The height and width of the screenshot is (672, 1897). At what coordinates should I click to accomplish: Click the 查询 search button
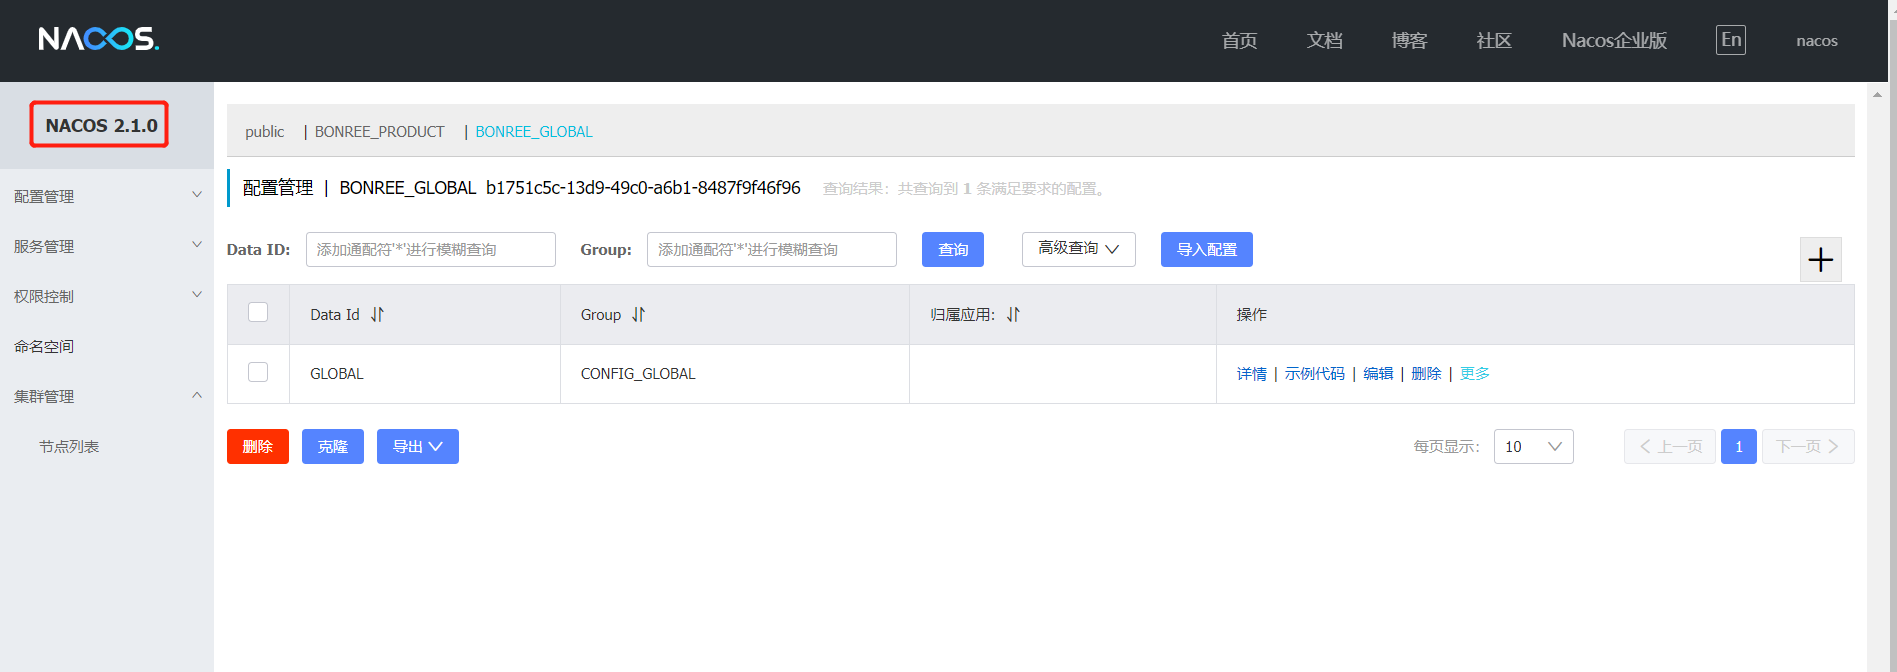point(952,249)
